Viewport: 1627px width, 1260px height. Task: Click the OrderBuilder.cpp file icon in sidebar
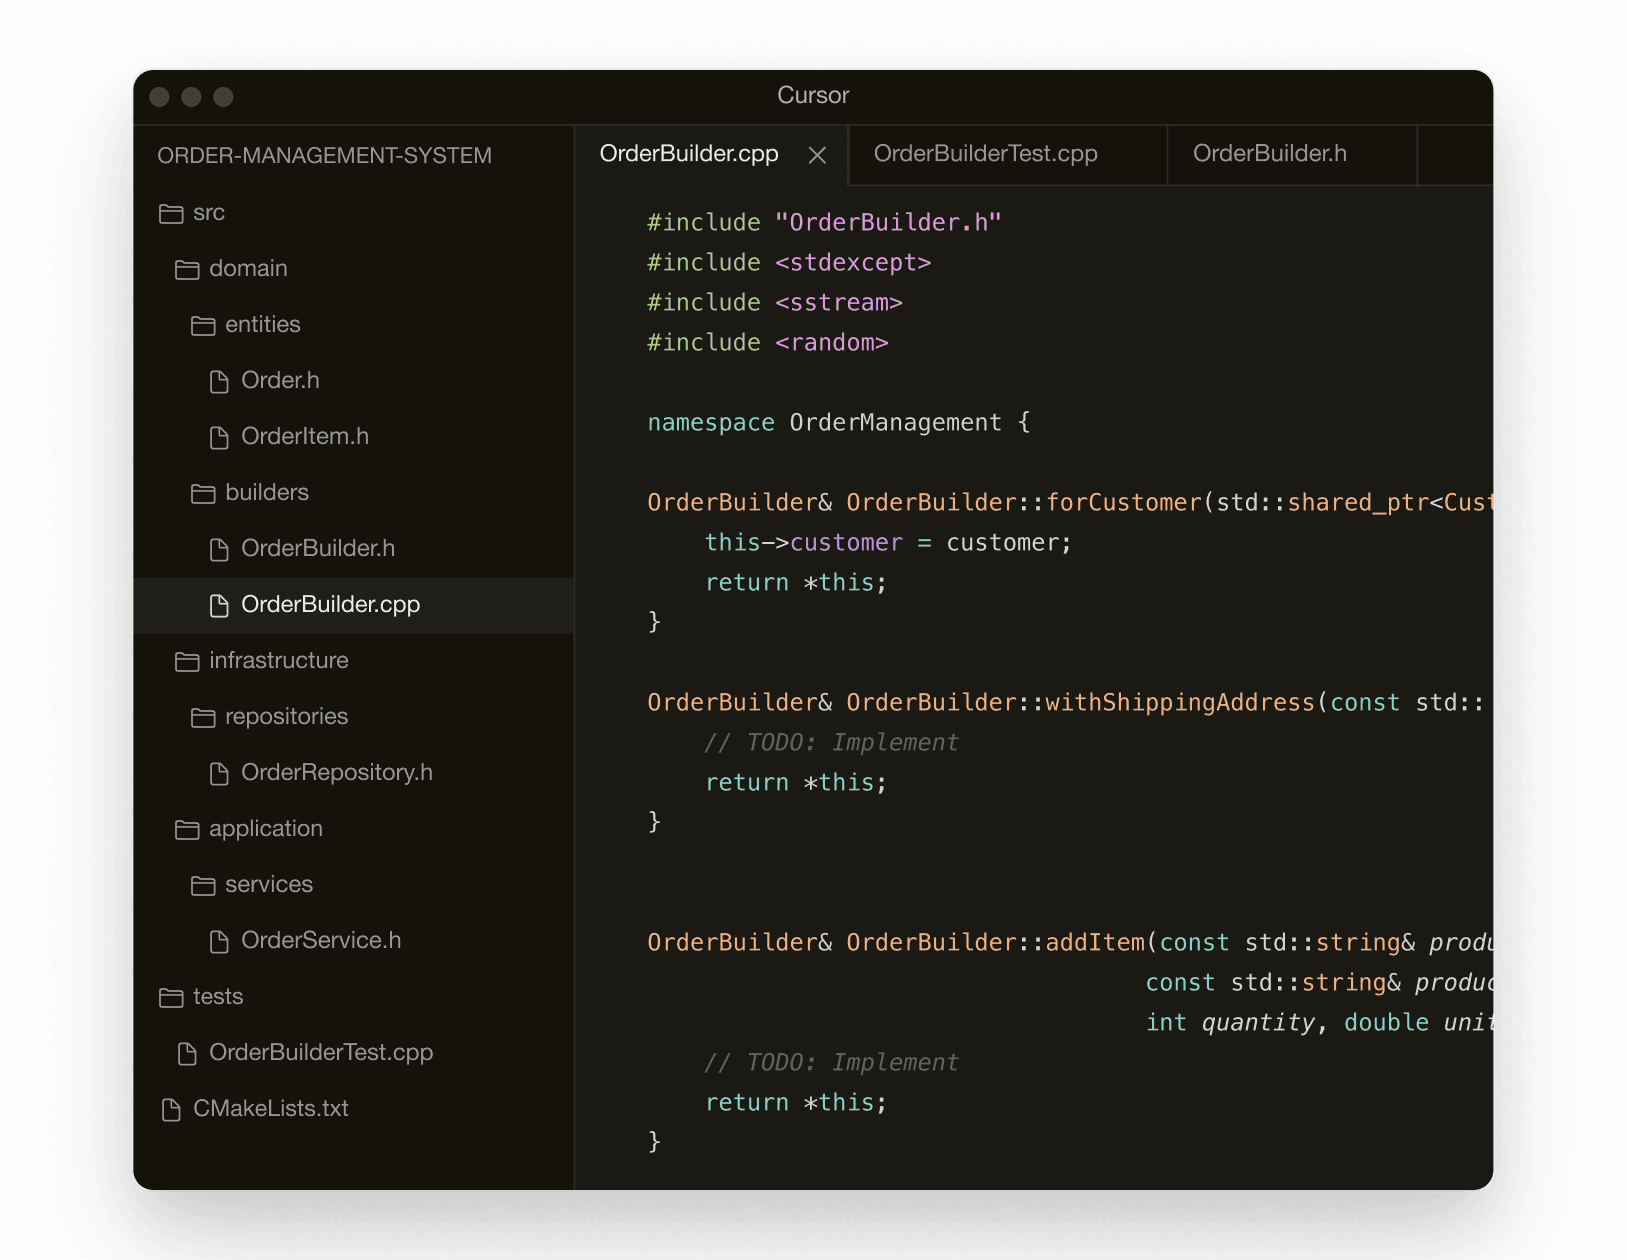click(219, 605)
